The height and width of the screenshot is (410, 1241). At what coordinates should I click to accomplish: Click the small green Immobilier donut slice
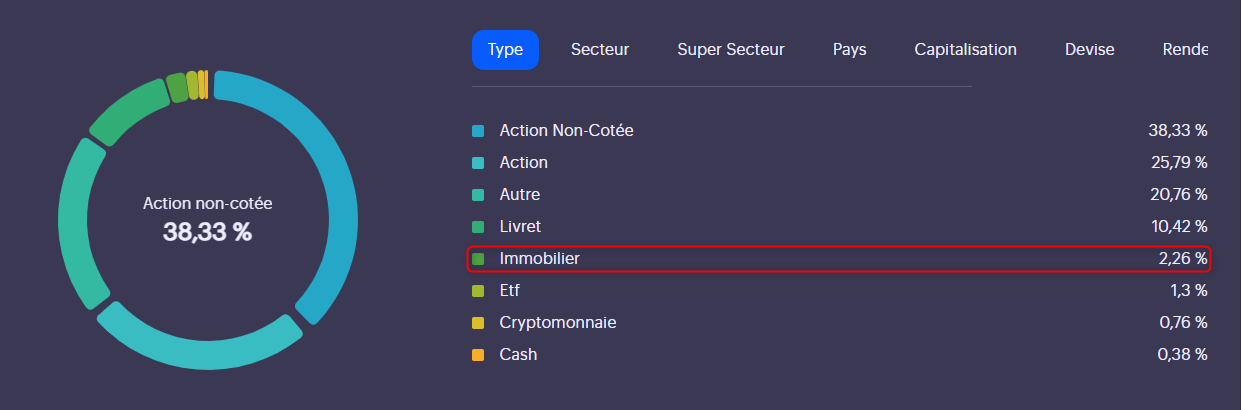pos(177,88)
